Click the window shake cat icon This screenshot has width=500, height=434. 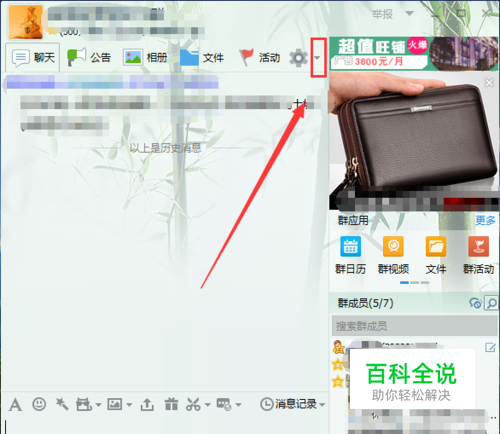84,404
